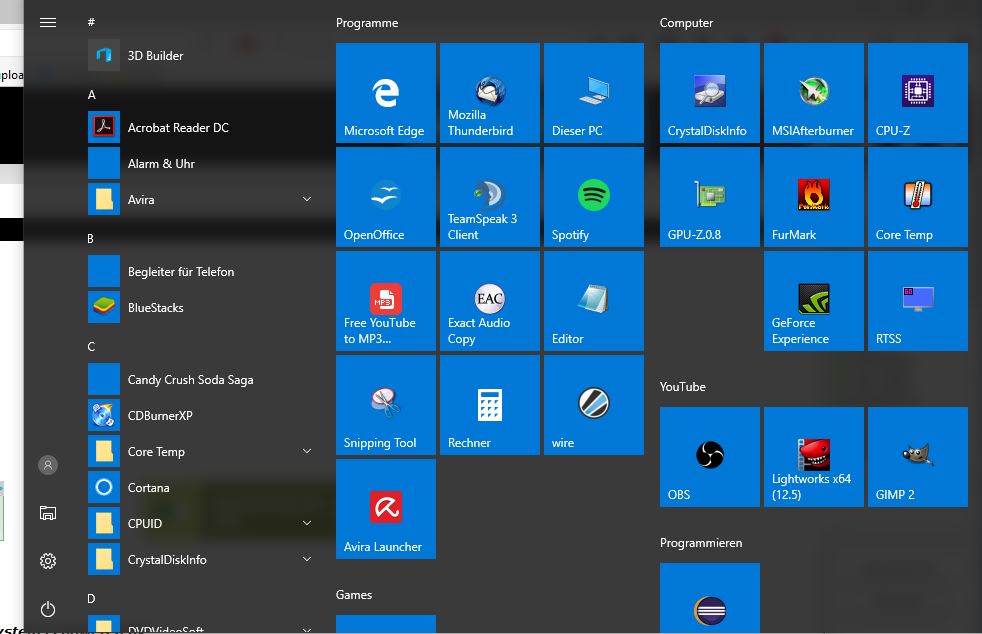Open the Dieser PC tile

pyautogui.click(x=594, y=93)
